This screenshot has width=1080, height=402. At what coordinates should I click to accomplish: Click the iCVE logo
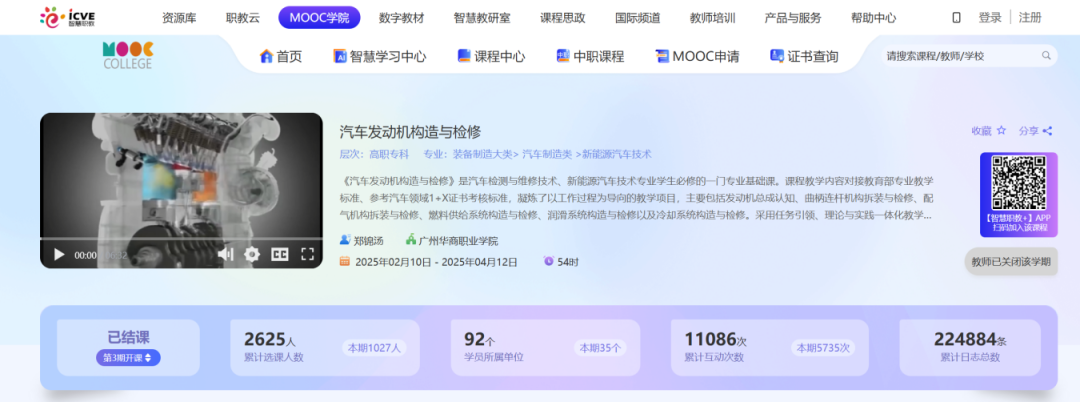[65, 17]
